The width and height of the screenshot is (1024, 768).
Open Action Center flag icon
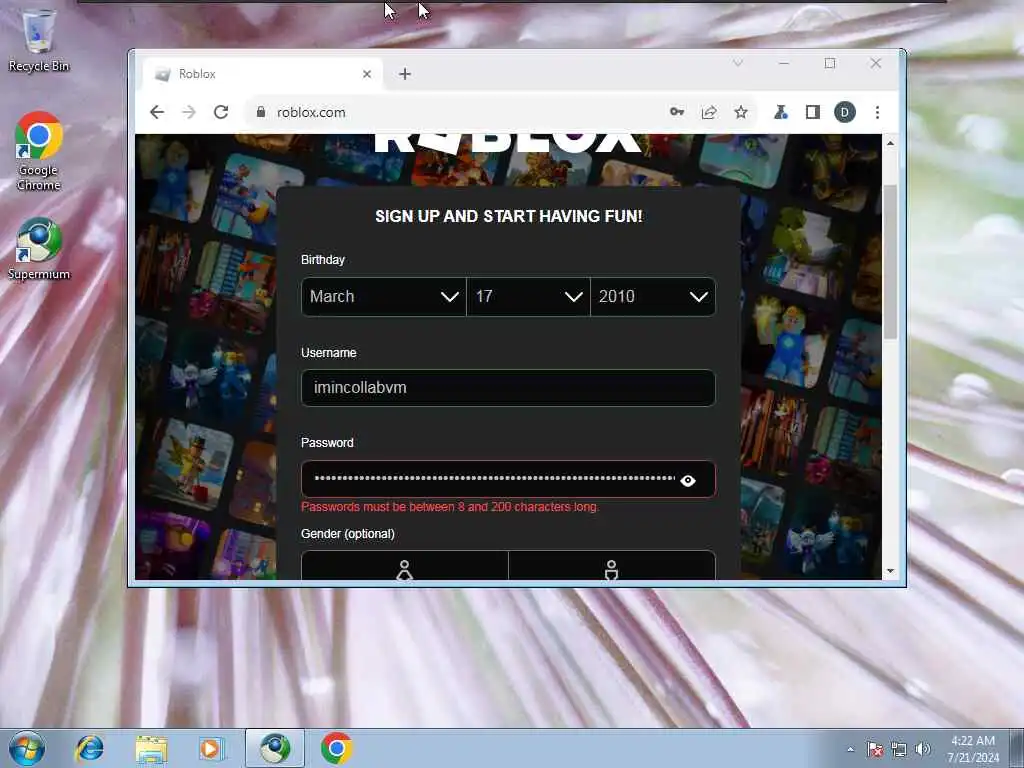[x=874, y=749]
